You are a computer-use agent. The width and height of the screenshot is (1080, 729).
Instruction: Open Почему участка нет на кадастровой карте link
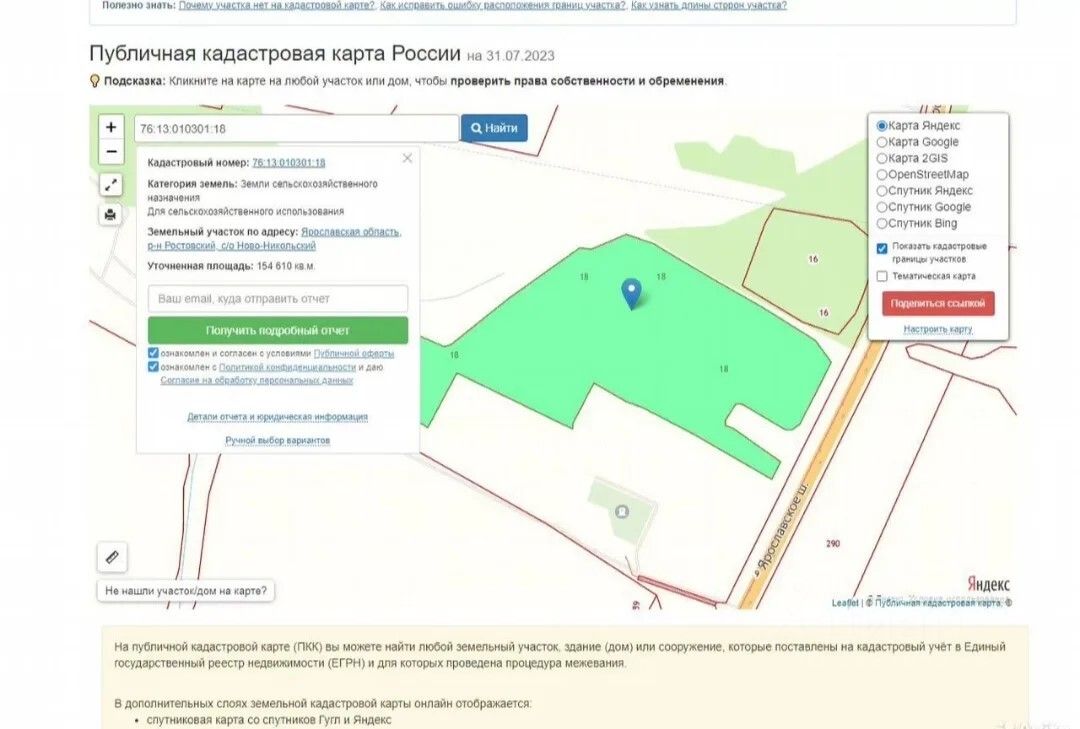[276, 5]
